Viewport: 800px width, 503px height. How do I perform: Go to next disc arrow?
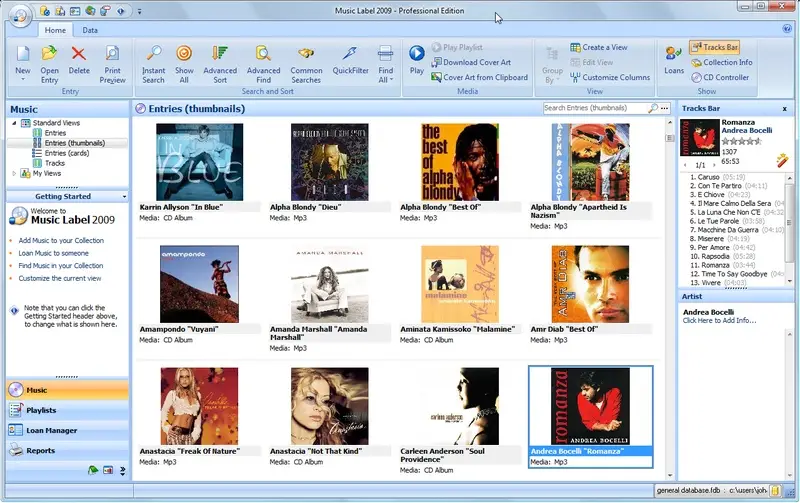tap(714, 165)
